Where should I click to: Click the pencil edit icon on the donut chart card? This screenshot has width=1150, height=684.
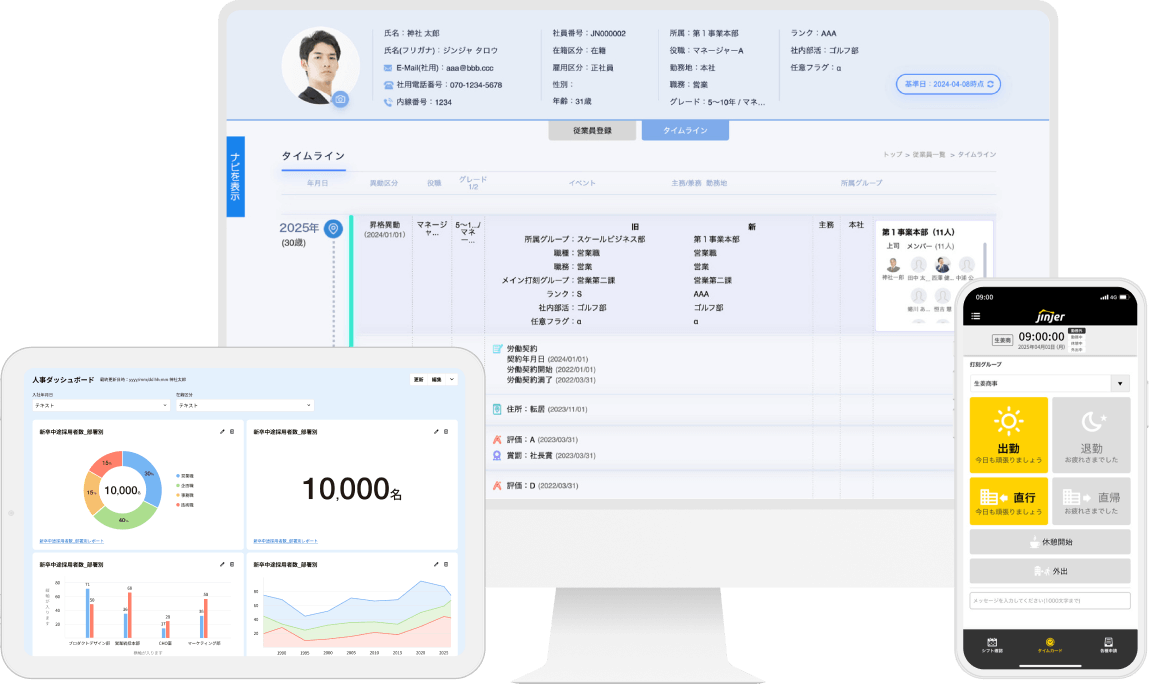tap(221, 431)
